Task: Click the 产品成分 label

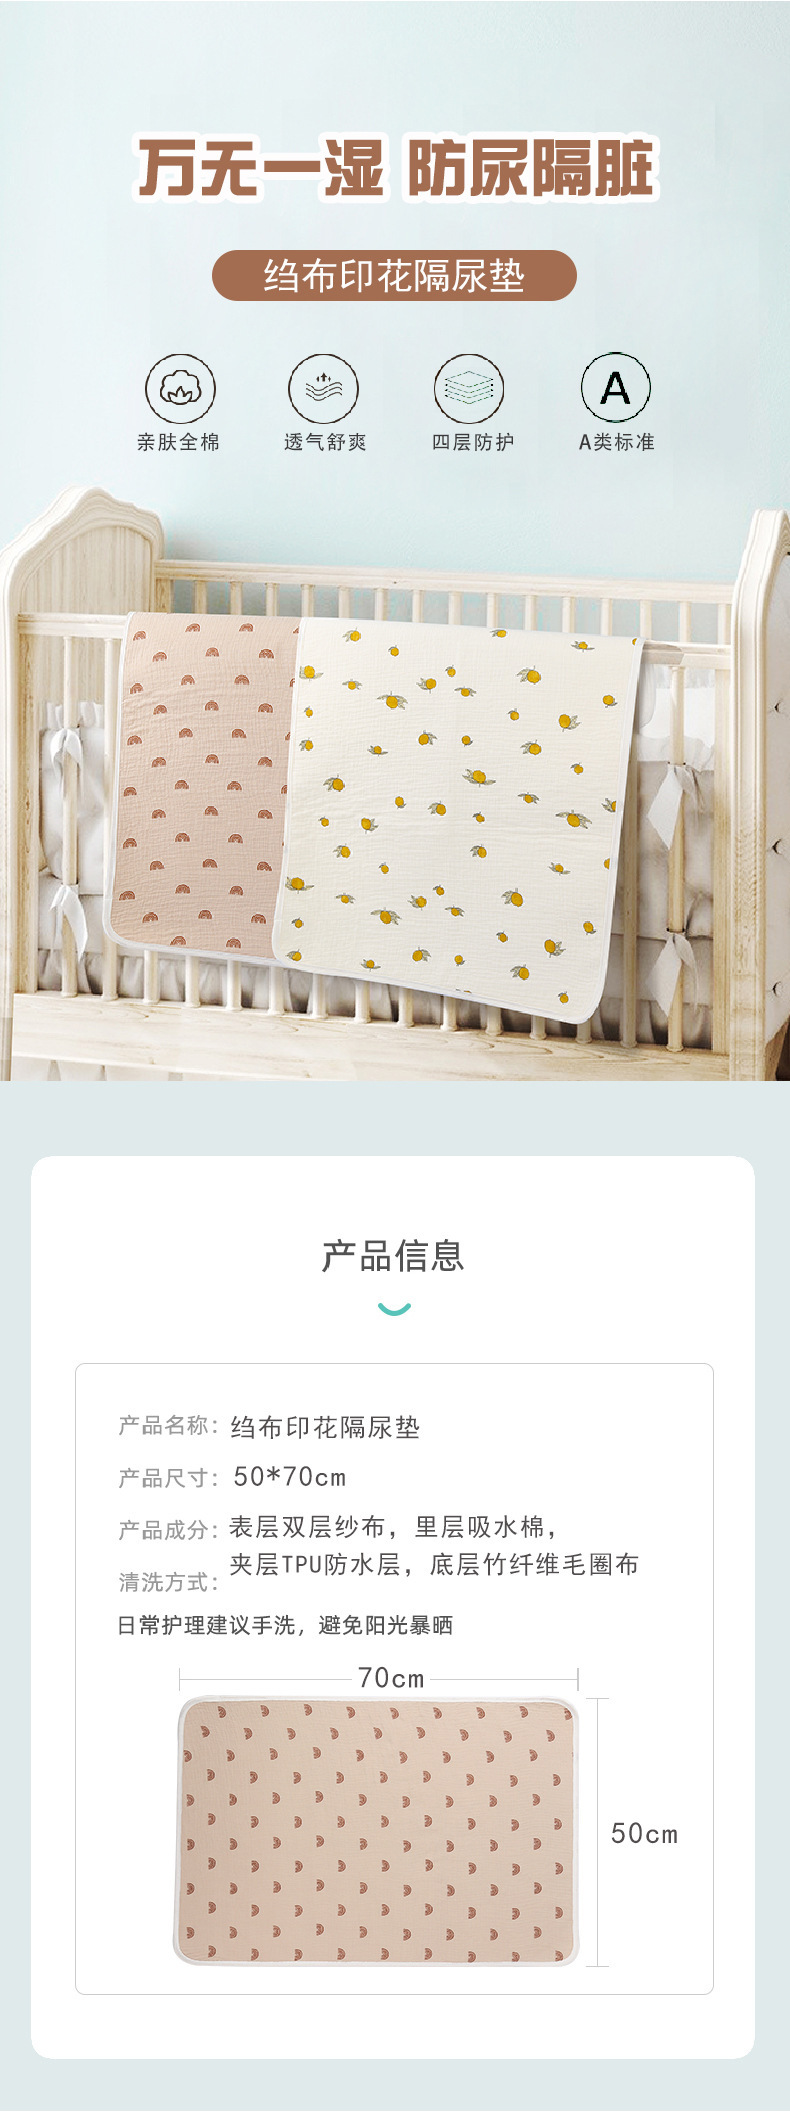Action: (168, 1530)
